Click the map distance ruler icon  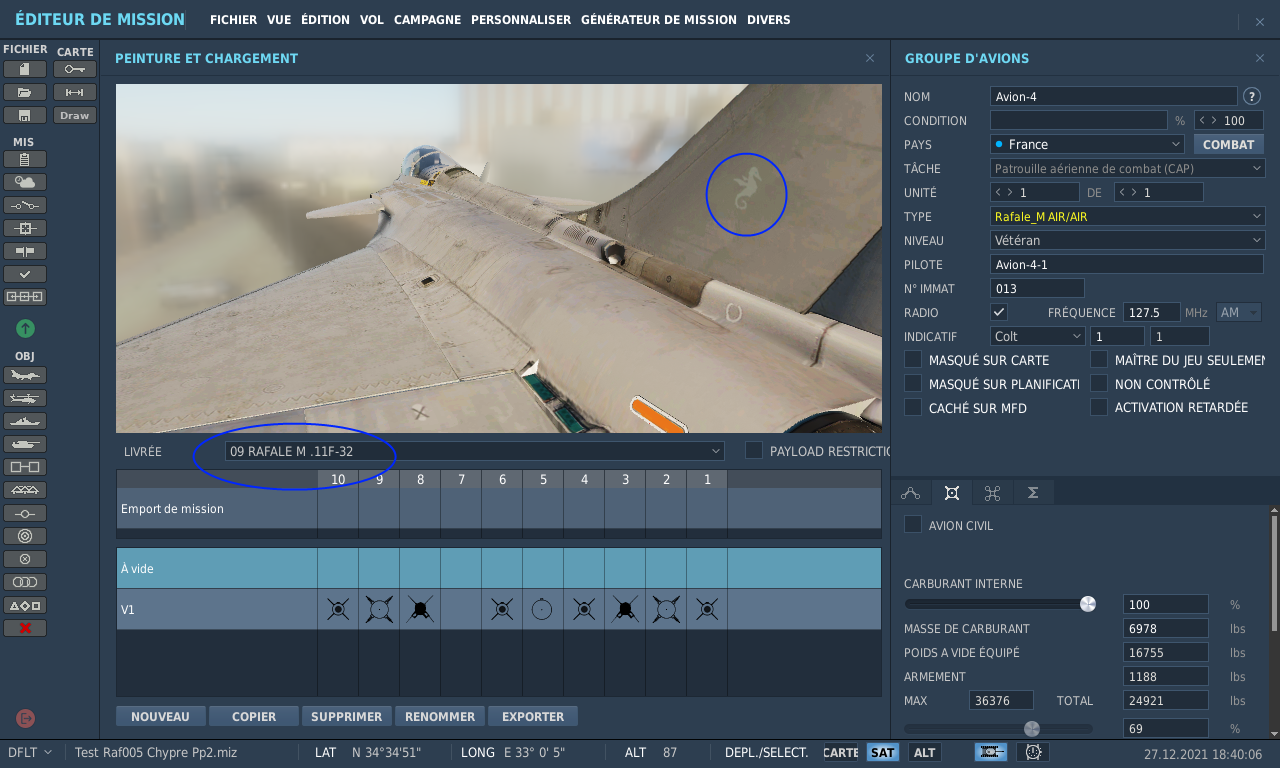tap(75, 92)
